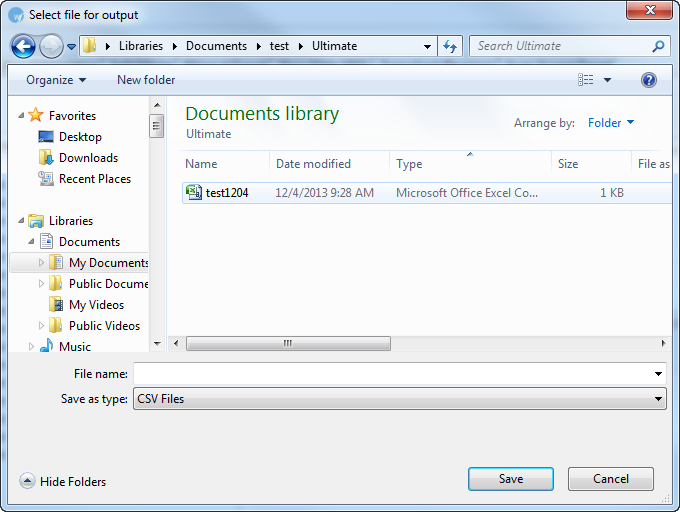
Task: Click the horizontal scrollbar in file list
Action: tap(288, 343)
